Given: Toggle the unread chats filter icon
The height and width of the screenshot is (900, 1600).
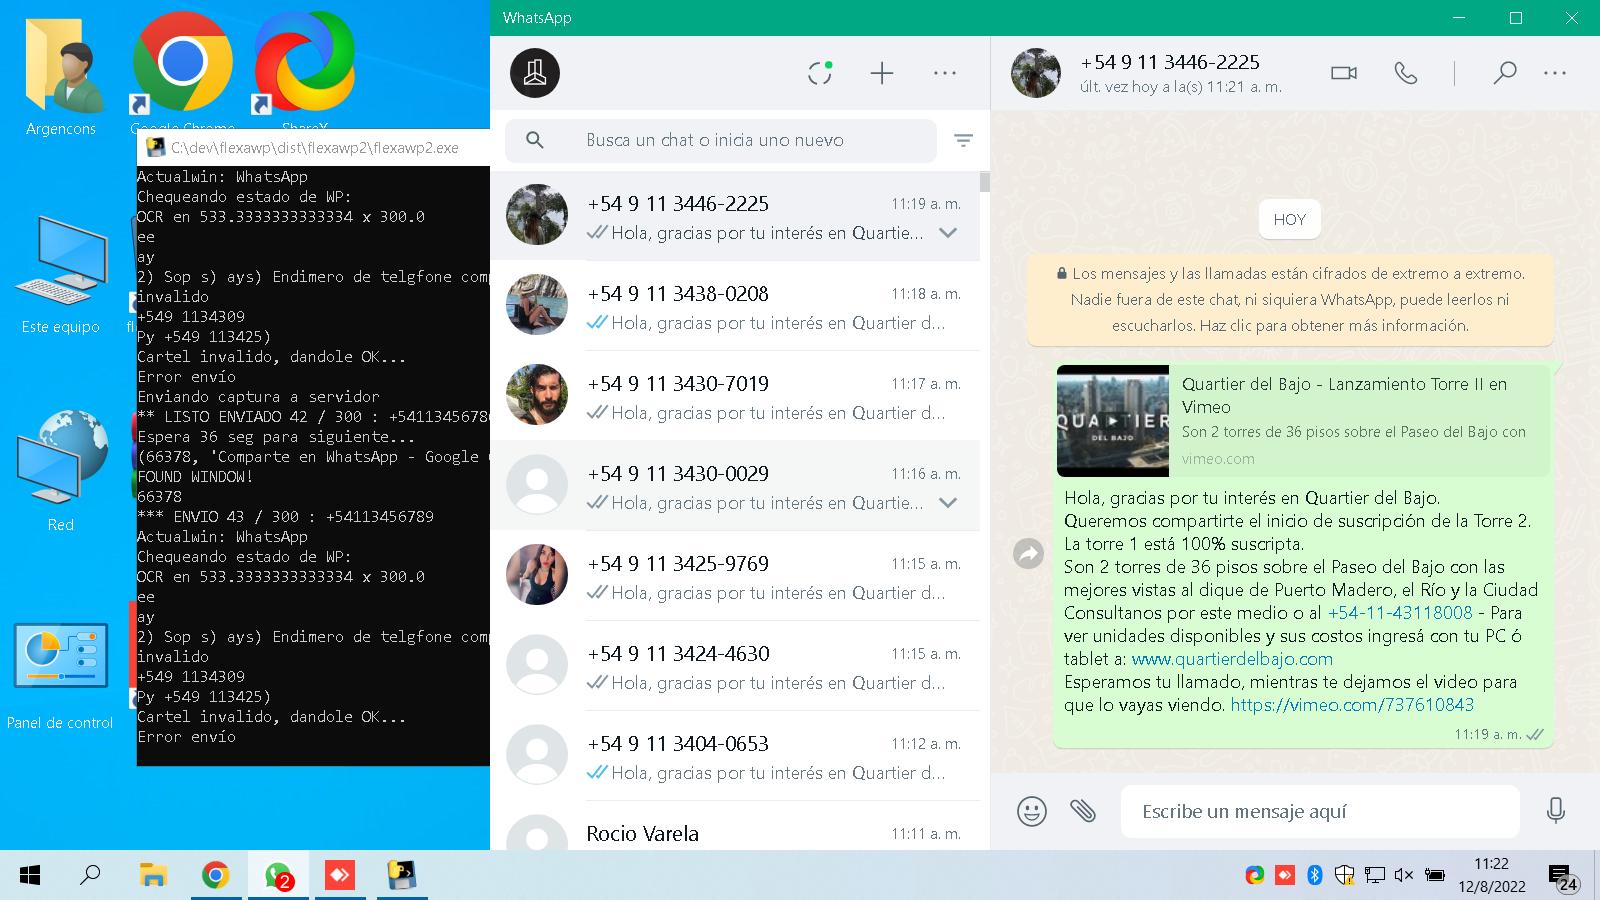Looking at the screenshot, I should tap(963, 141).
